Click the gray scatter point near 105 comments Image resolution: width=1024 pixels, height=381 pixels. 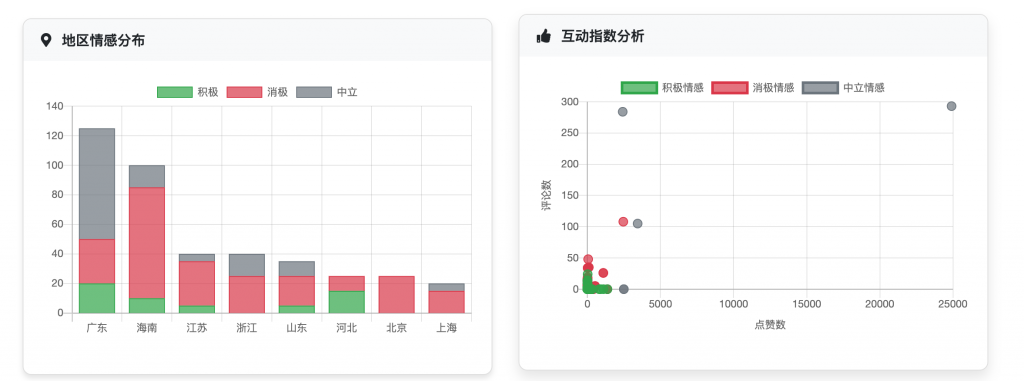(x=637, y=224)
